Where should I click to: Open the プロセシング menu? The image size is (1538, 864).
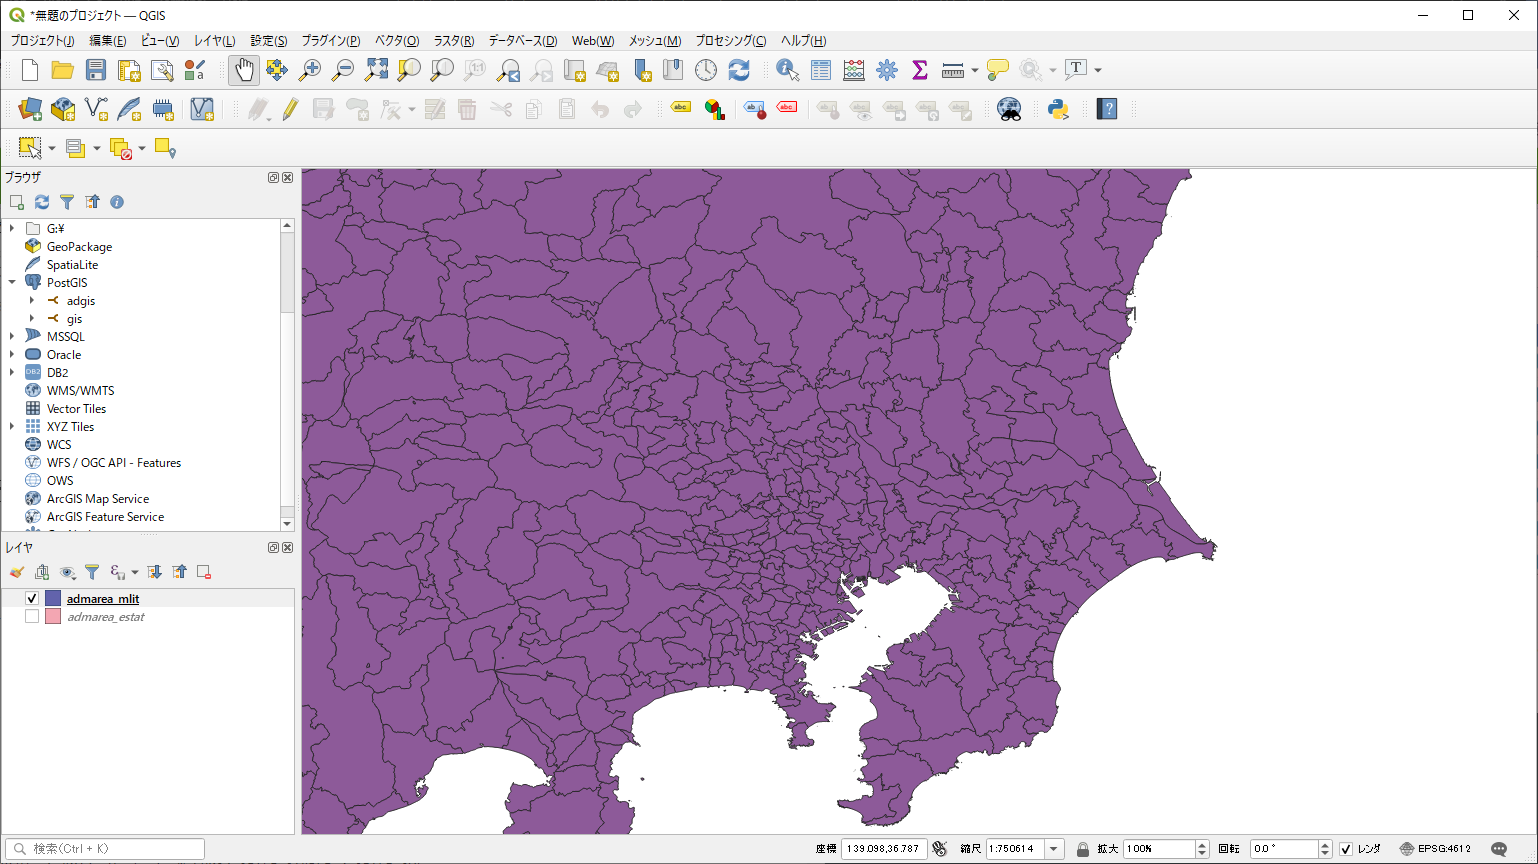731,41
